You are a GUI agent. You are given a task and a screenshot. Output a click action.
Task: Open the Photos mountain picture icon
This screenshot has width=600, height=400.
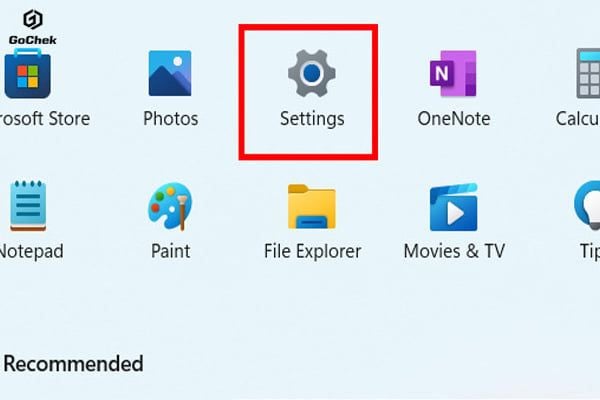[x=170, y=73]
